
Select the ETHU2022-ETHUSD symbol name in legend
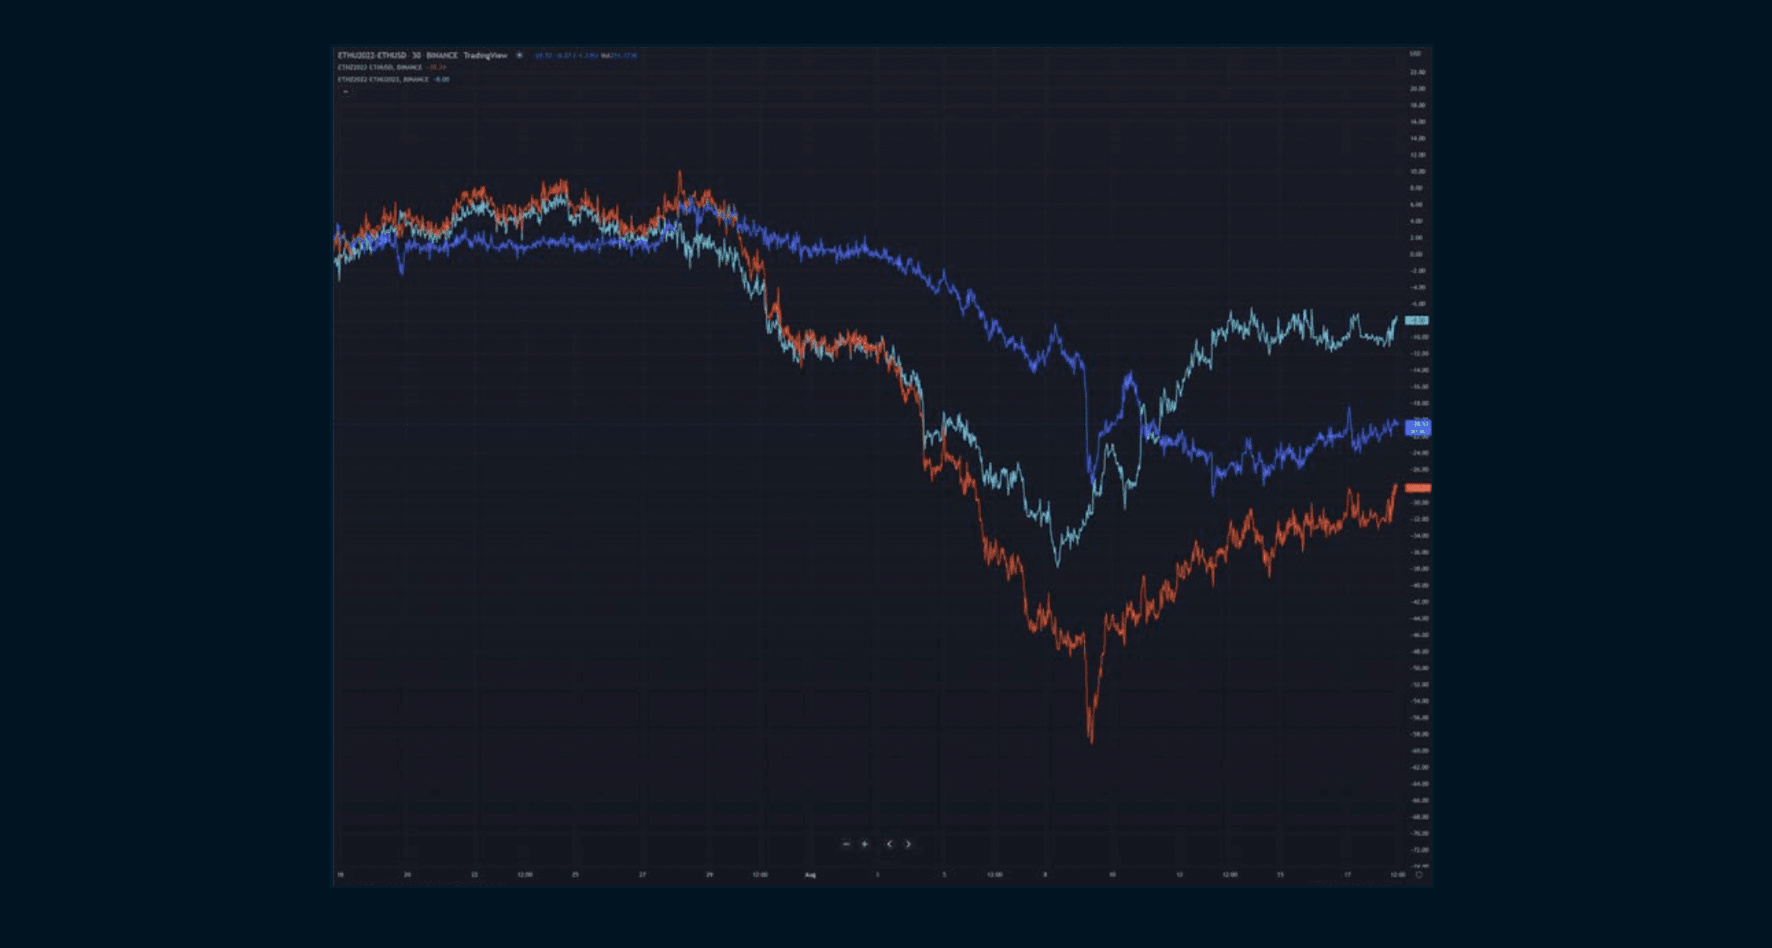click(x=368, y=56)
